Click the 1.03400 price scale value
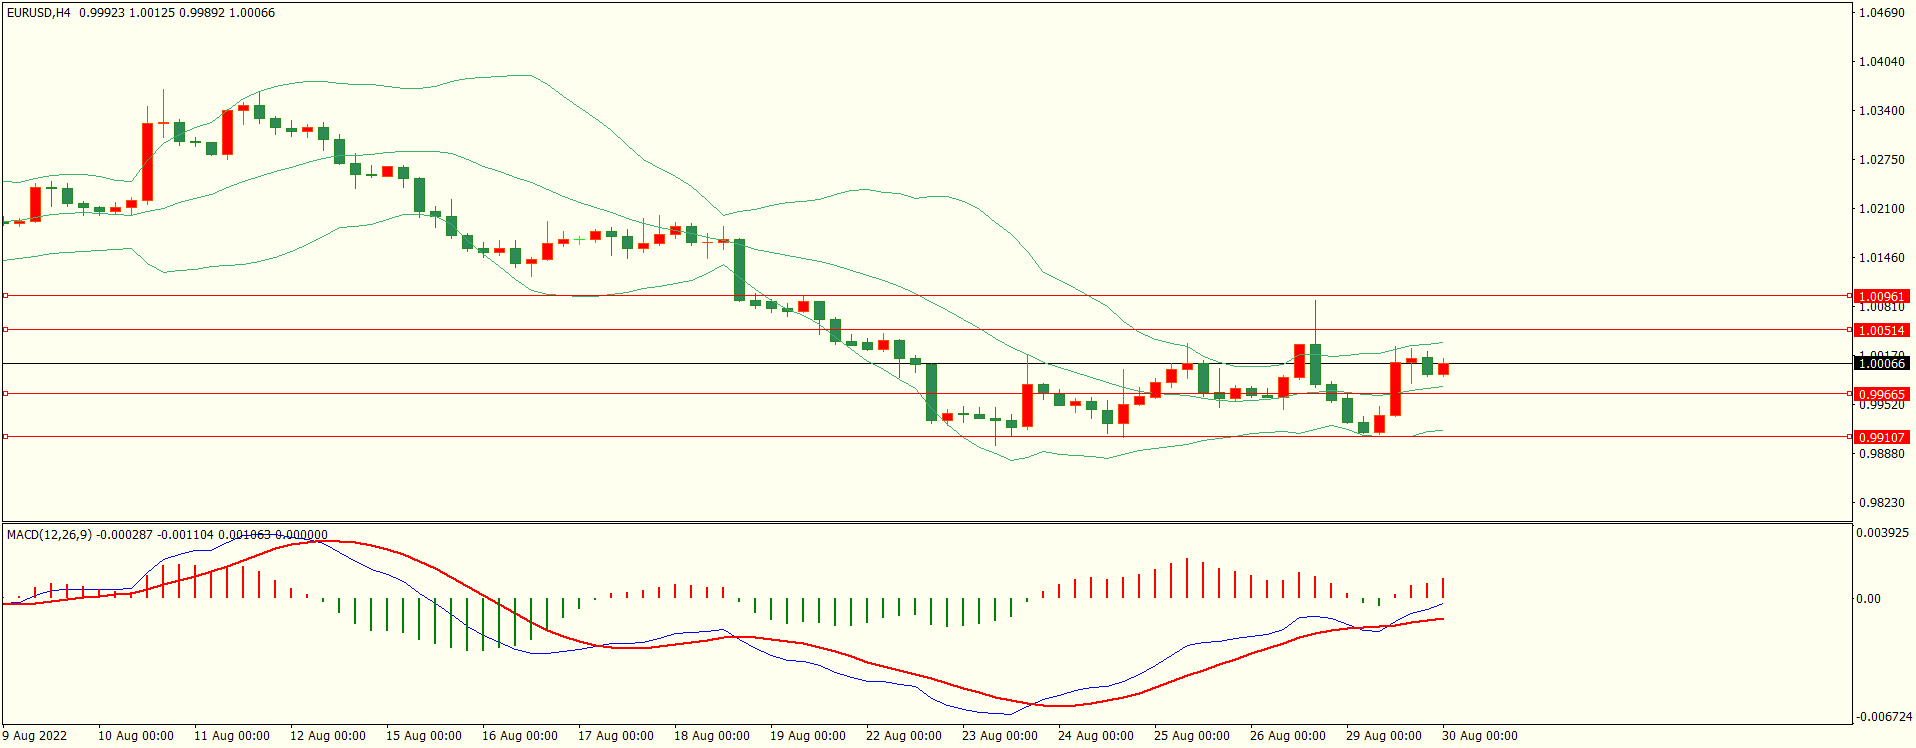The width and height of the screenshot is (1916, 748). tap(1881, 111)
